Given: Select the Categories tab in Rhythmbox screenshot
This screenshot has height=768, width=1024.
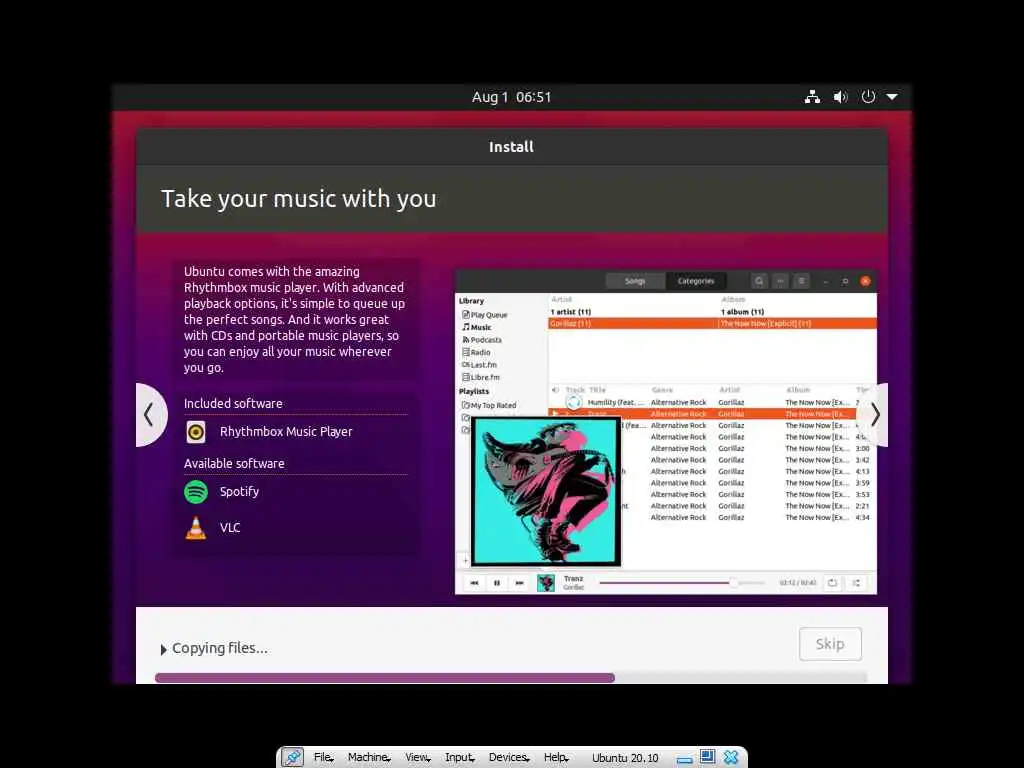Looking at the screenshot, I should click(696, 281).
